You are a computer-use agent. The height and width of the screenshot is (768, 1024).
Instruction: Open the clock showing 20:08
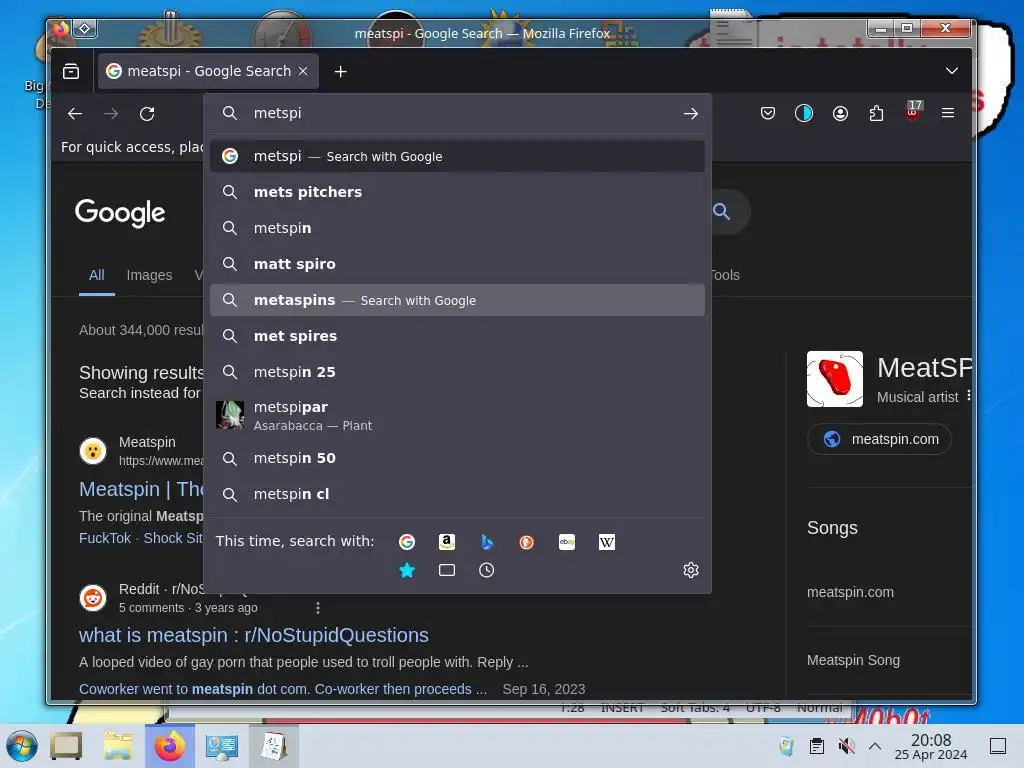coord(931,746)
